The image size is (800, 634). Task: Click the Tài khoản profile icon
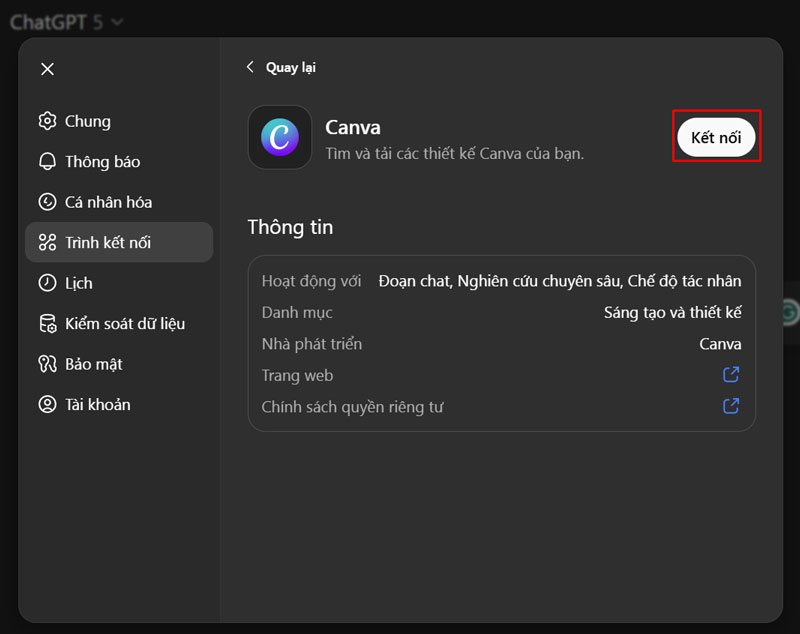click(47, 405)
